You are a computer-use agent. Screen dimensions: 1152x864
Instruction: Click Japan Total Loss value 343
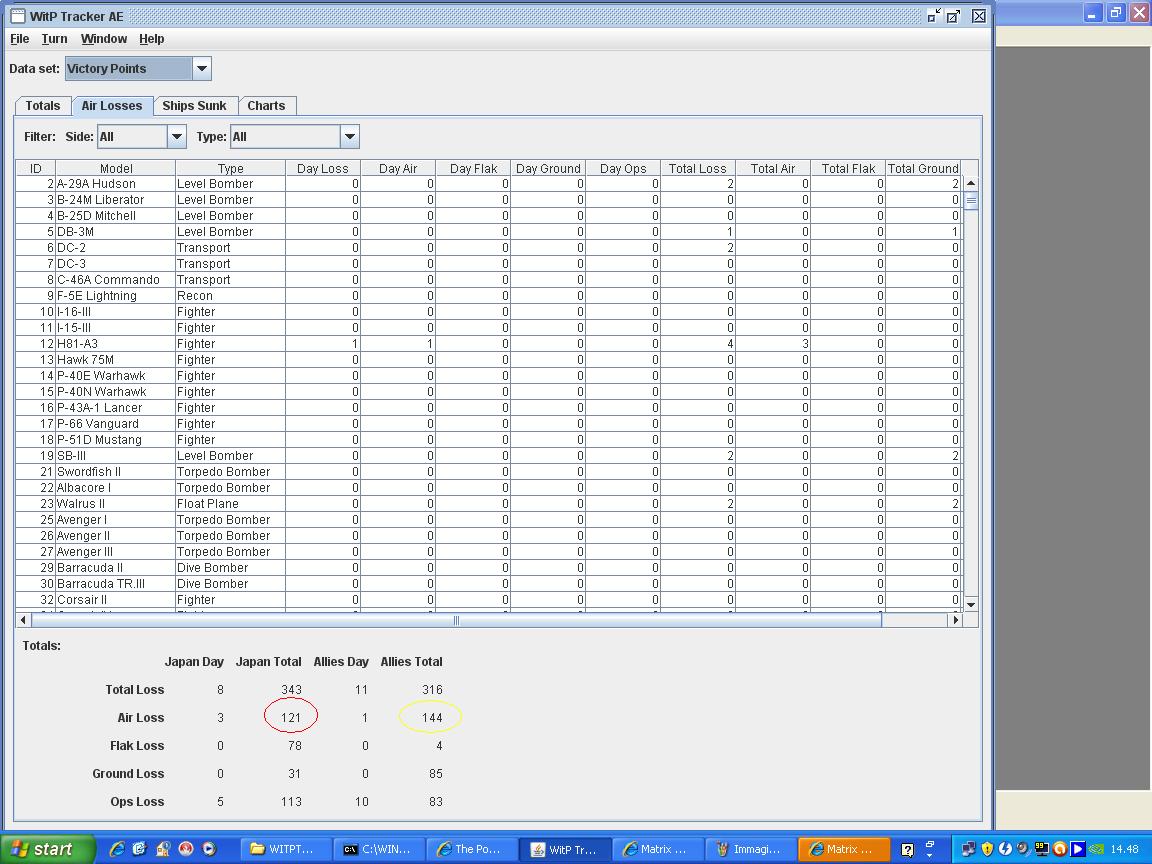pos(291,690)
